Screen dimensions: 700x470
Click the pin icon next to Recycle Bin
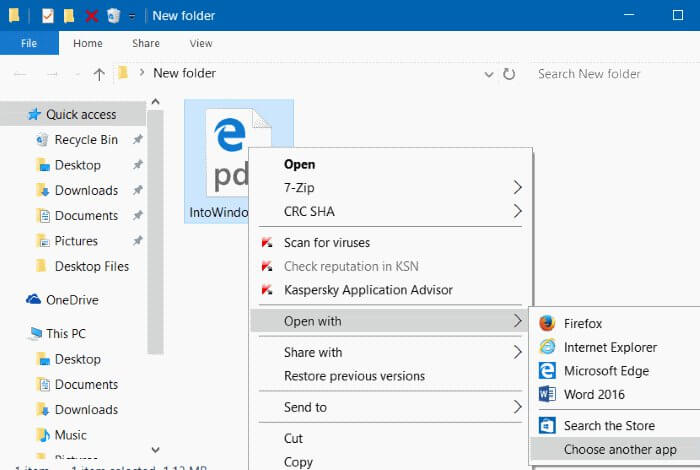[x=138, y=139]
